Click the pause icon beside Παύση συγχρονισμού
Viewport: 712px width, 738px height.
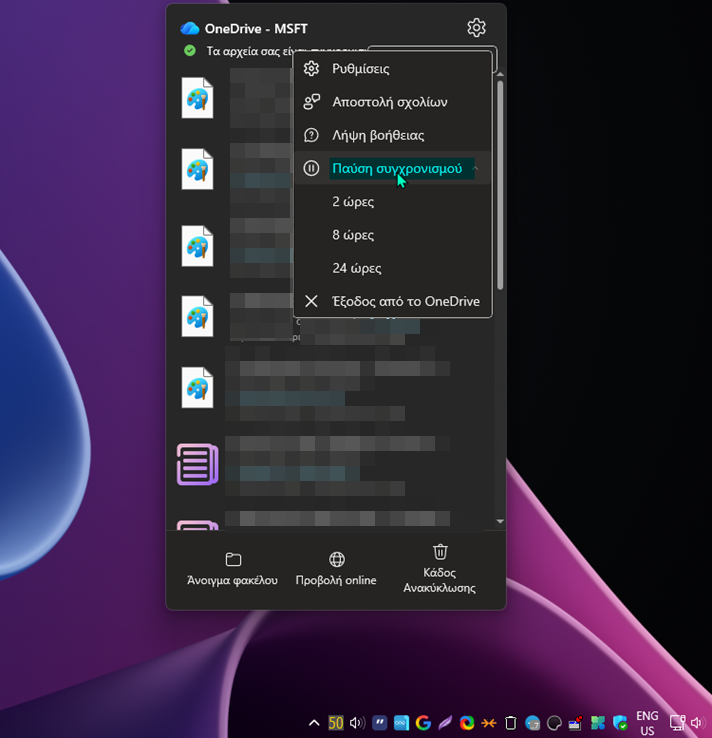pos(311,168)
